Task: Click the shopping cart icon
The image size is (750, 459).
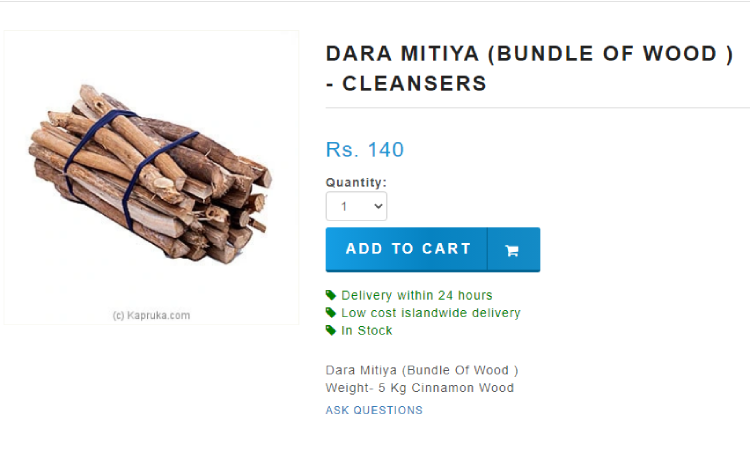Action: point(512,250)
